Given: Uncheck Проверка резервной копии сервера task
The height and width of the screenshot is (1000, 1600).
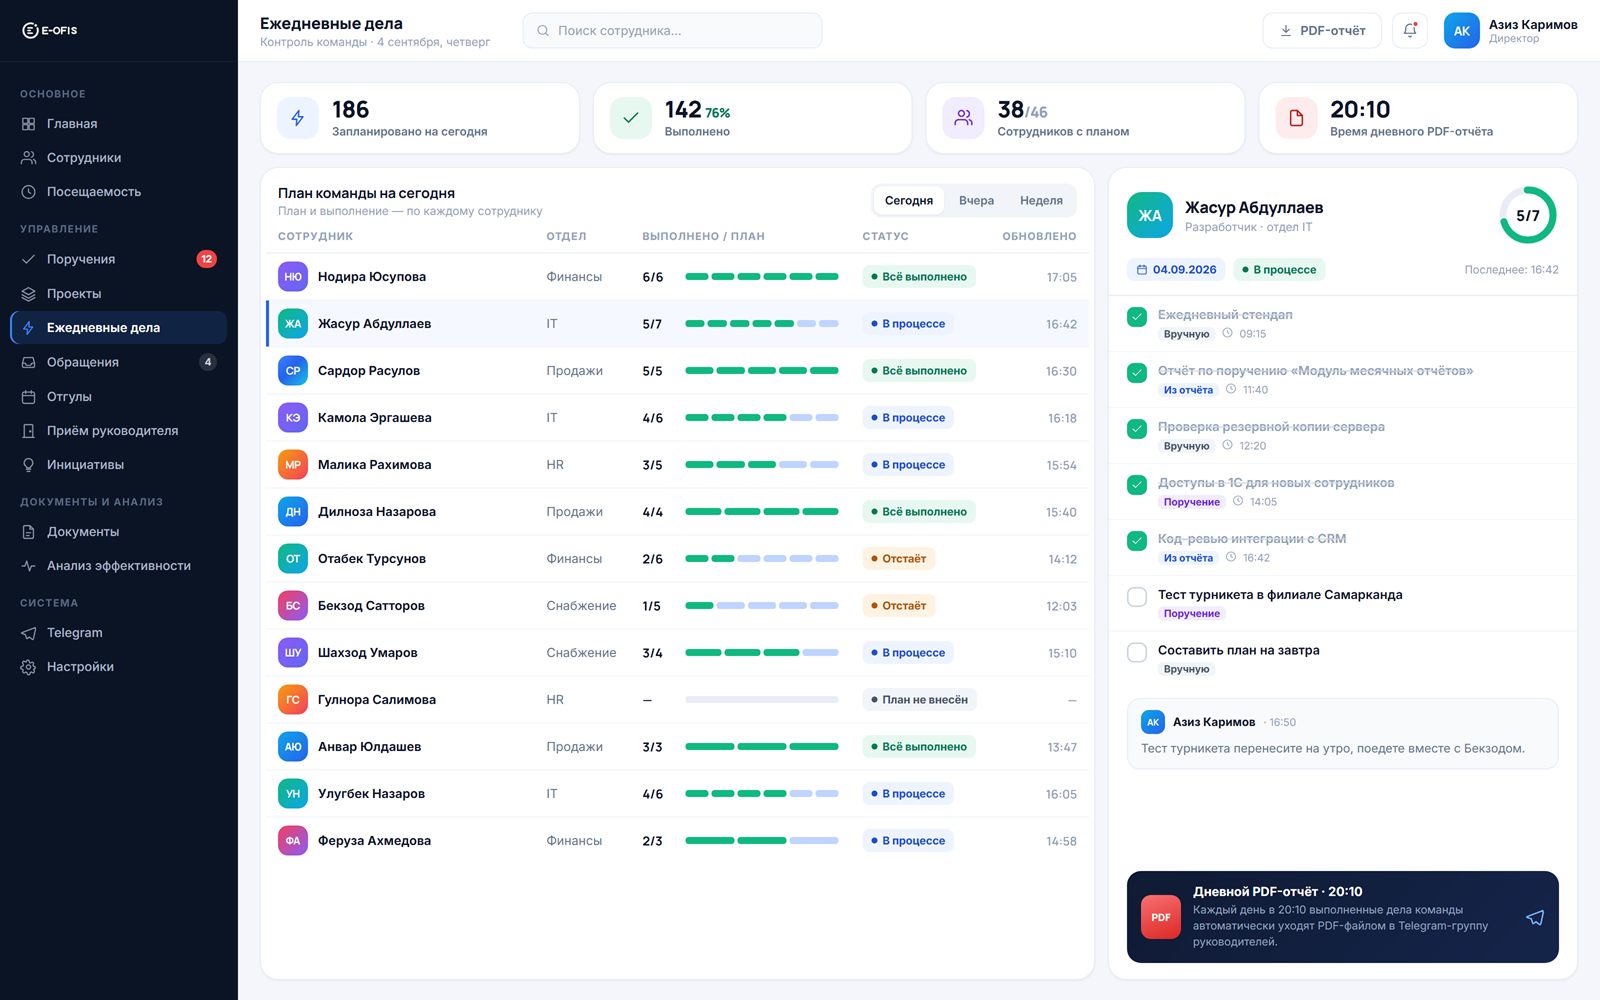Looking at the screenshot, I should (x=1137, y=429).
